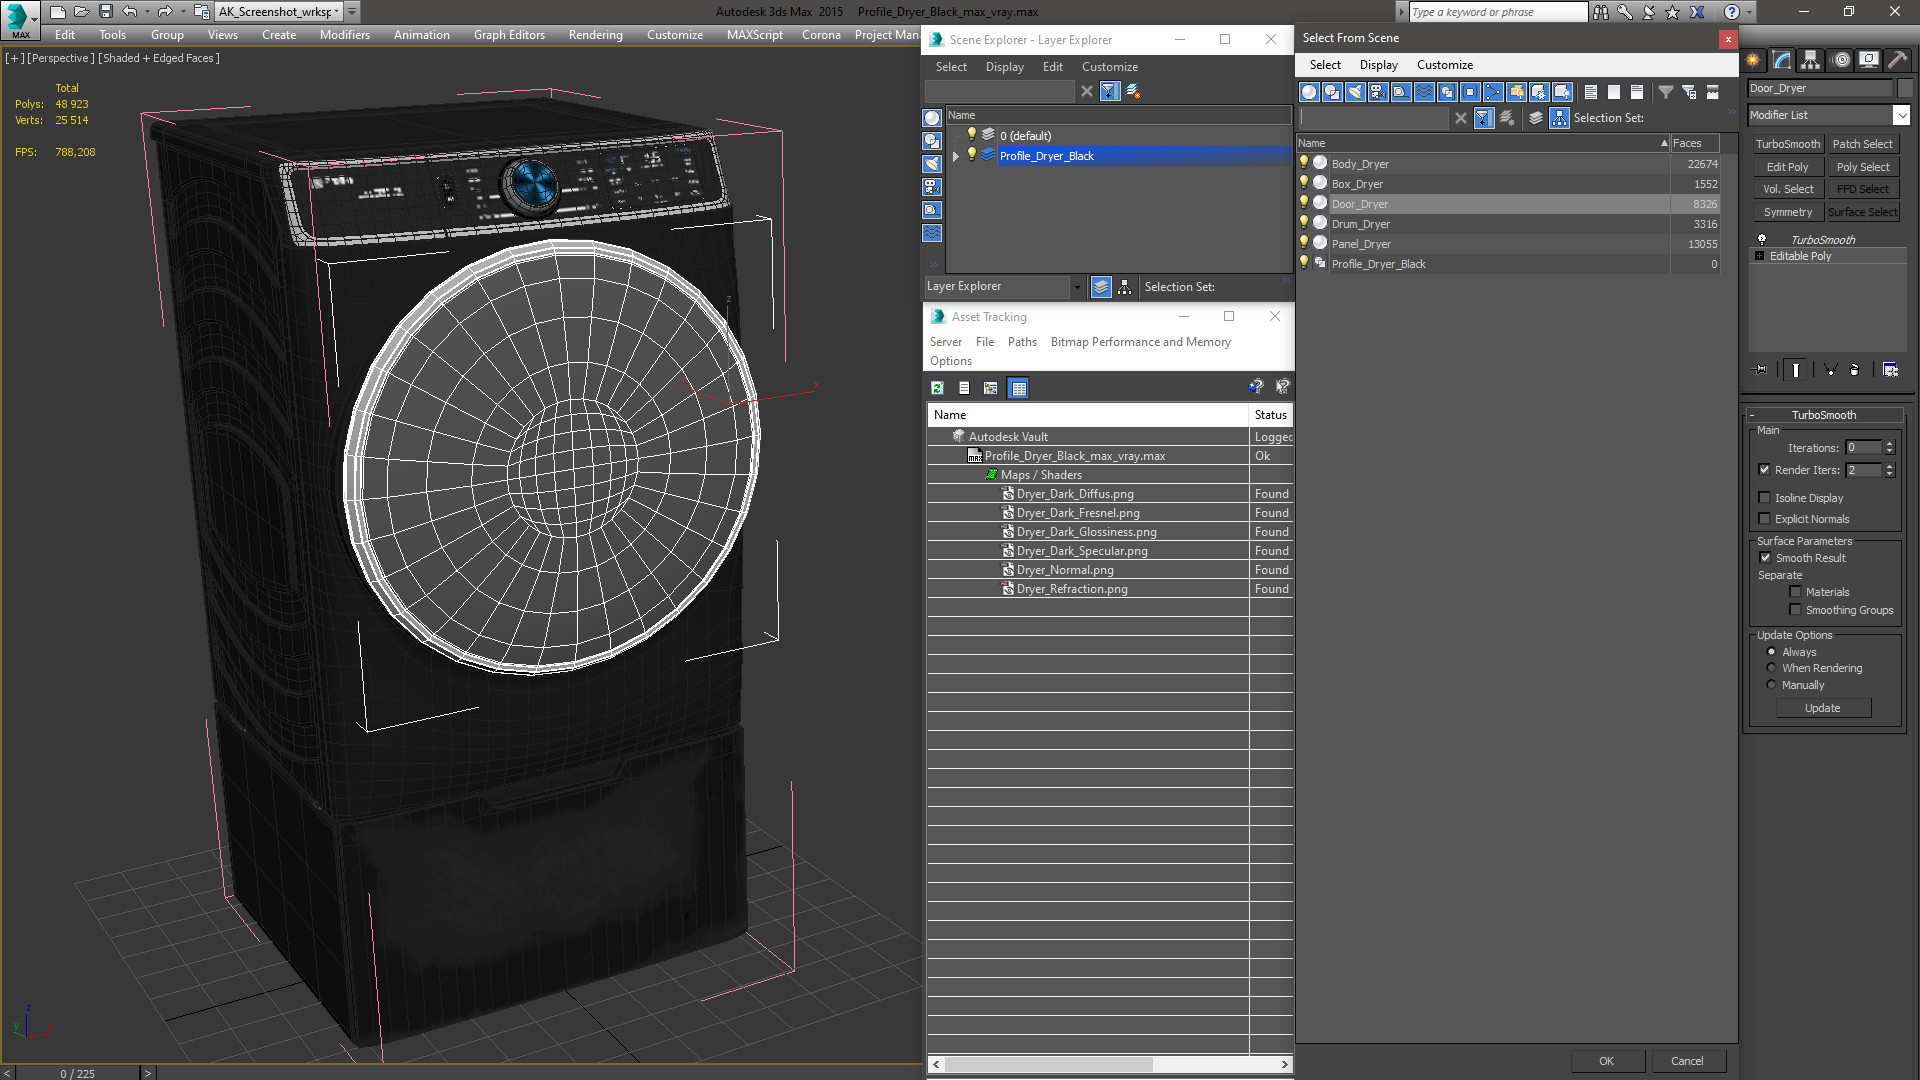Click Refresh icon in Asset Tracking toolbar
Image resolution: width=1920 pixels, height=1080 pixels.
tap(937, 388)
